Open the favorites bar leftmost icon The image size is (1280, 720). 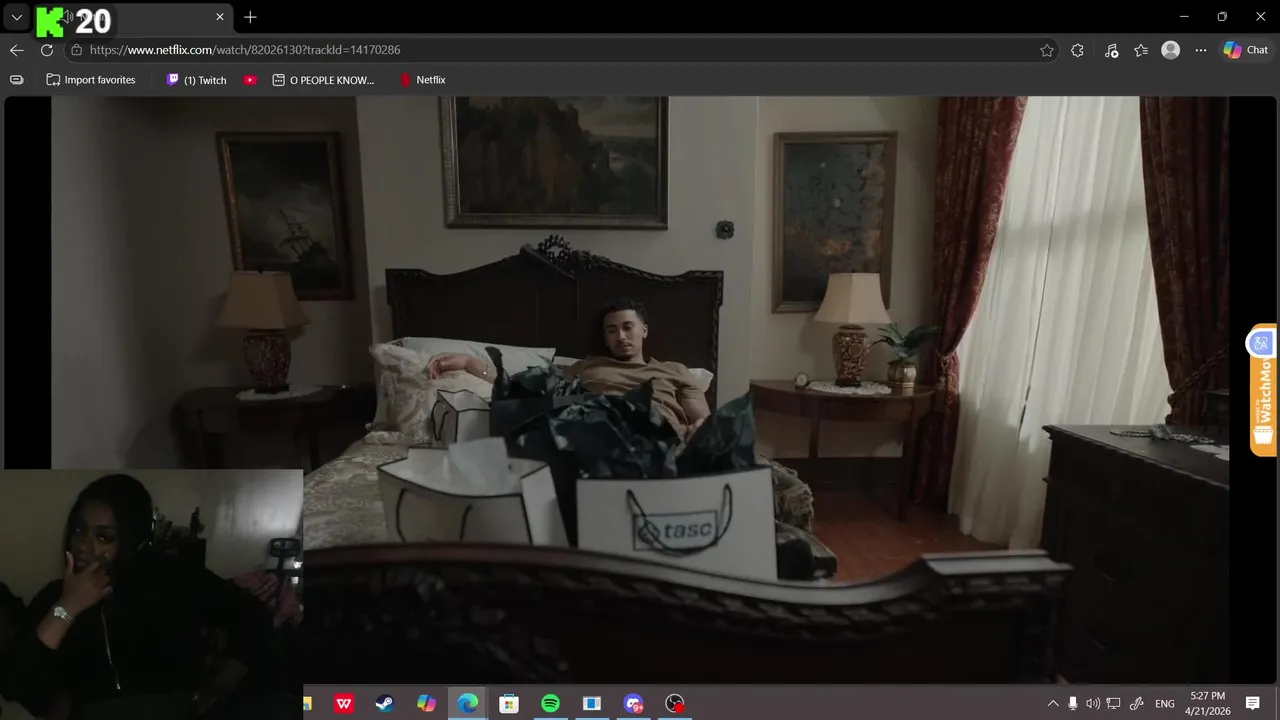click(x=16, y=80)
